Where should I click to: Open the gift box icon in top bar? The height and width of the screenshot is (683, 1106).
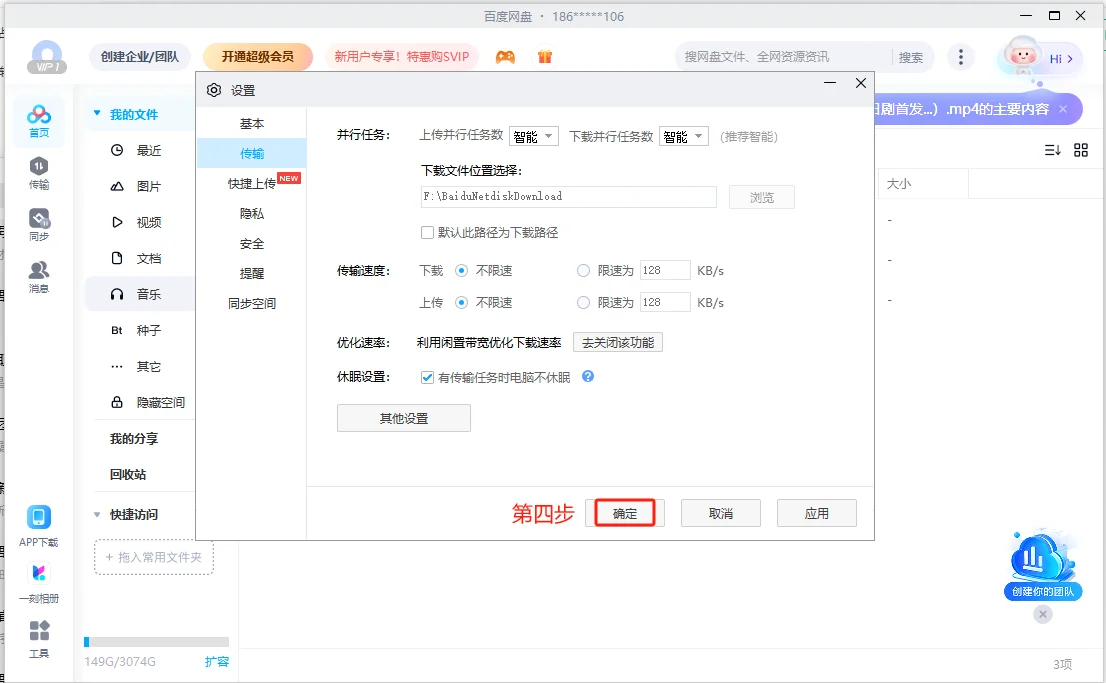tap(544, 57)
